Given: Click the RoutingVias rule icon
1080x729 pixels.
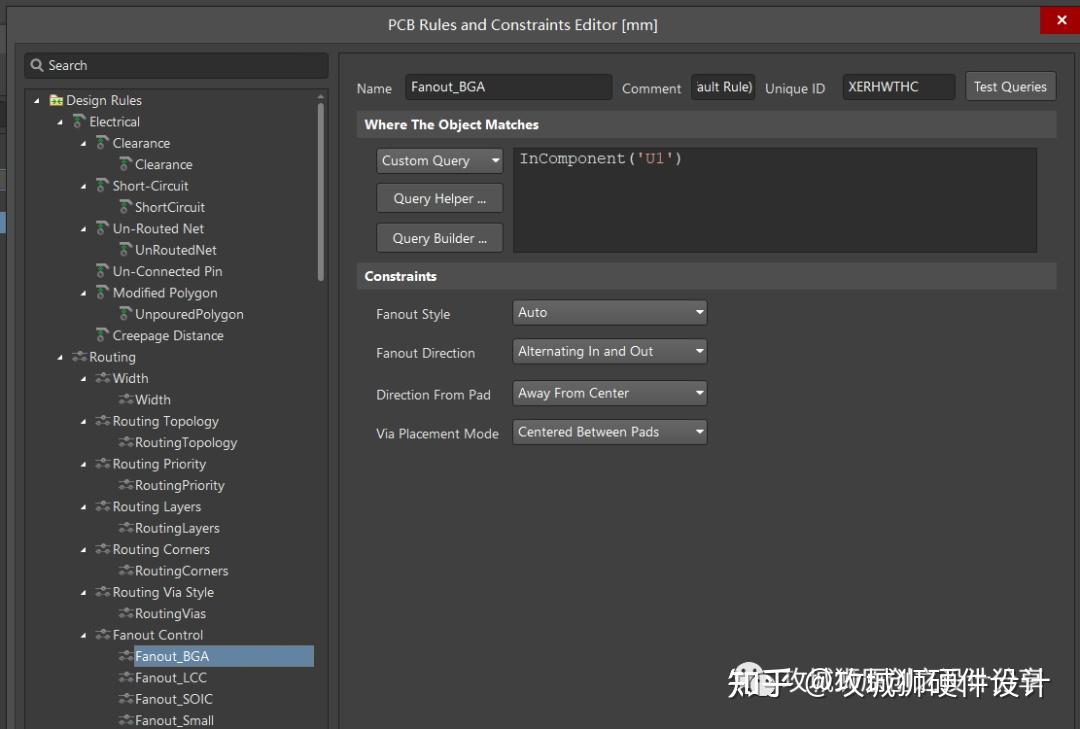Looking at the screenshot, I should point(125,613).
